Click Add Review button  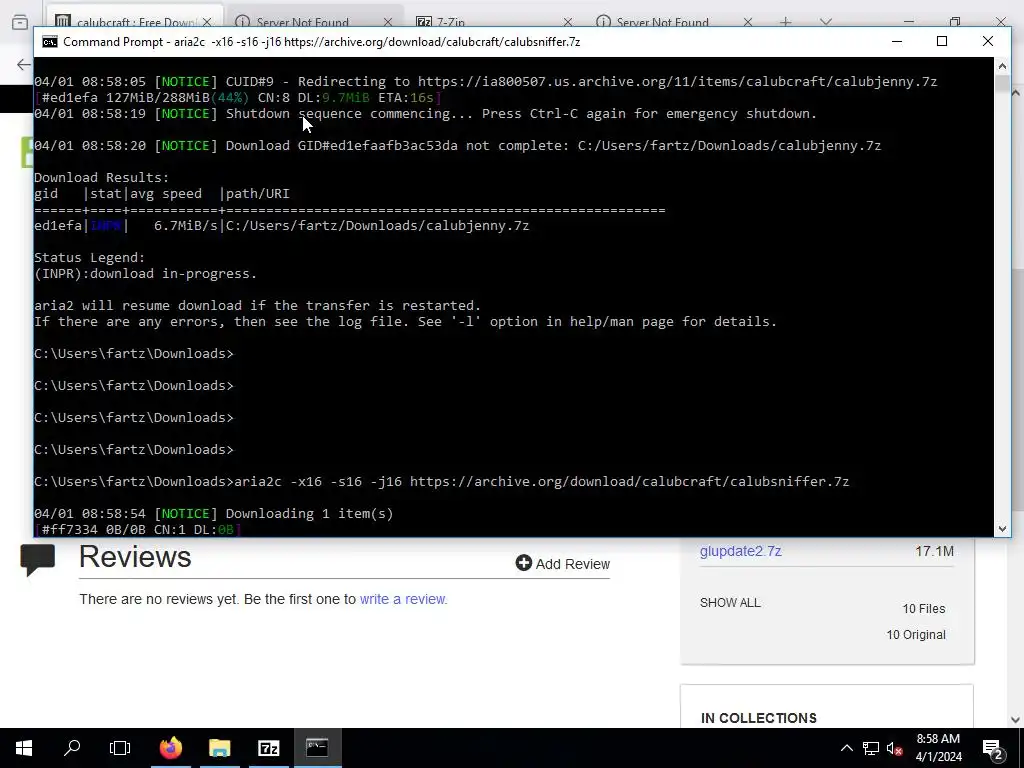click(562, 564)
